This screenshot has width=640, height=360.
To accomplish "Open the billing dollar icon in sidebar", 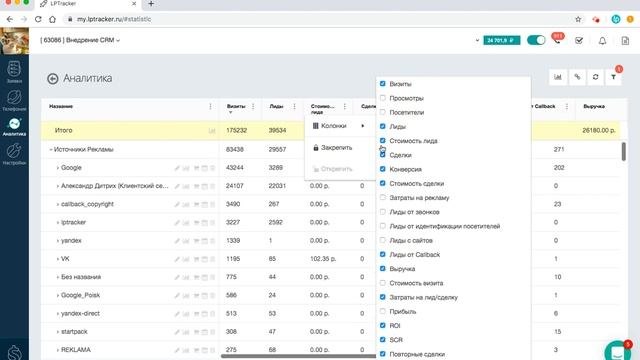I will [x=14, y=352].
